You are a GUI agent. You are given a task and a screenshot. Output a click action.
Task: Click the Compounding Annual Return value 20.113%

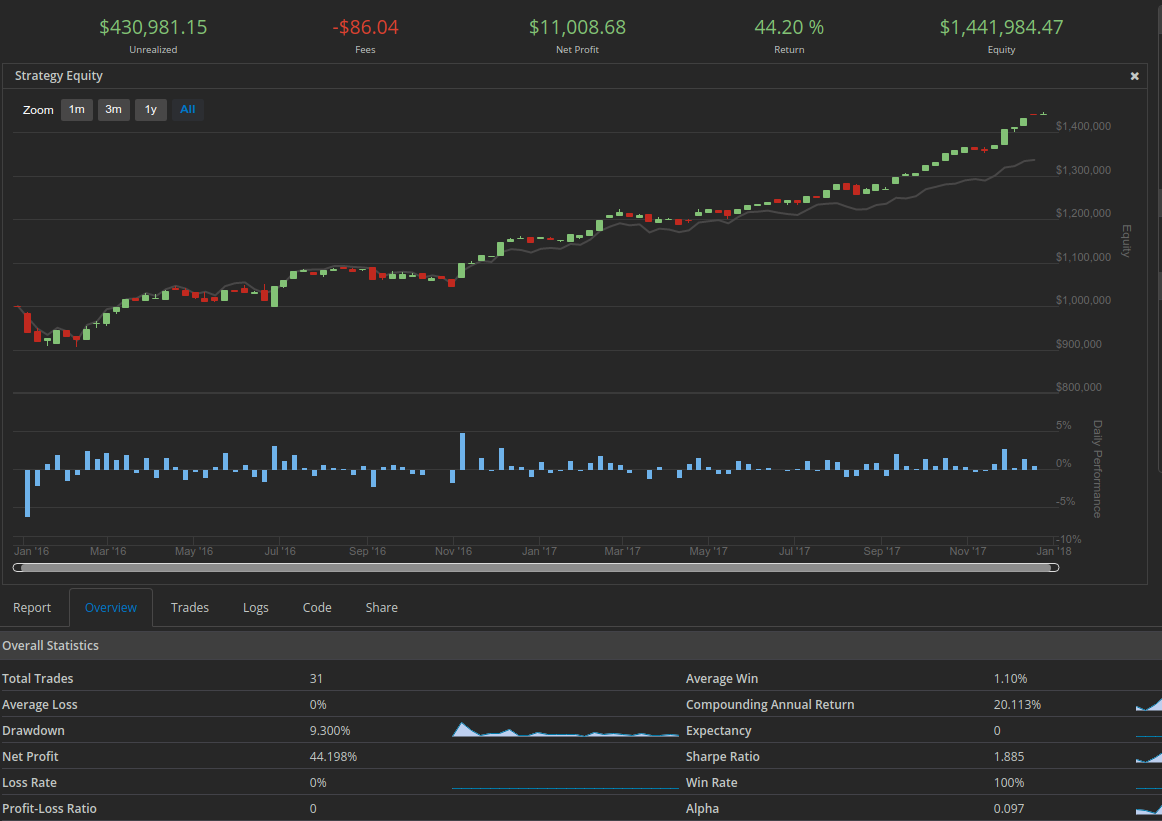pos(1017,705)
